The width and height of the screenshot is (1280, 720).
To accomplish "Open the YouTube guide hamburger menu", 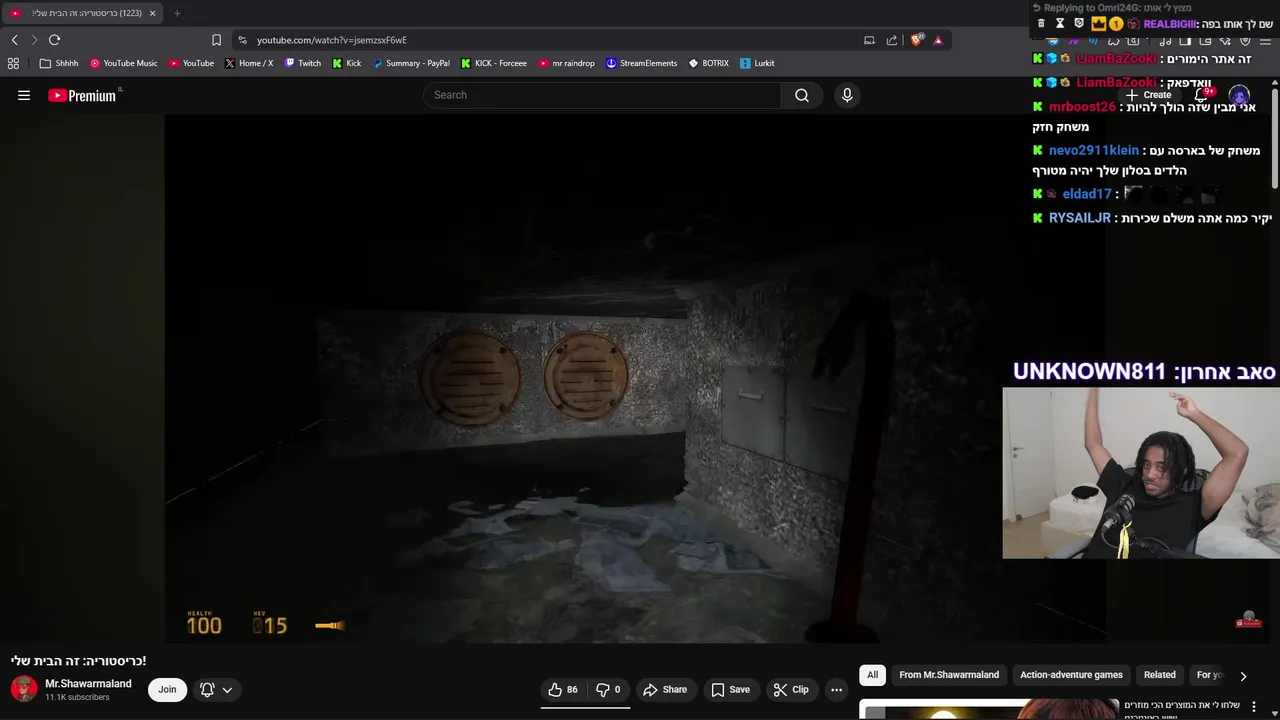I will [24, 95].
